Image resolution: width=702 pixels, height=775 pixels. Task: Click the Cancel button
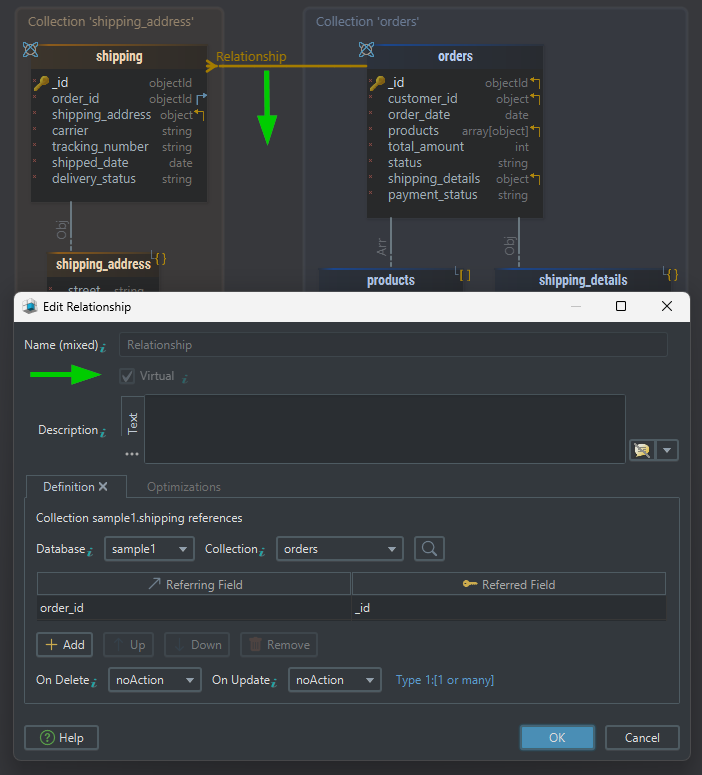642,737
